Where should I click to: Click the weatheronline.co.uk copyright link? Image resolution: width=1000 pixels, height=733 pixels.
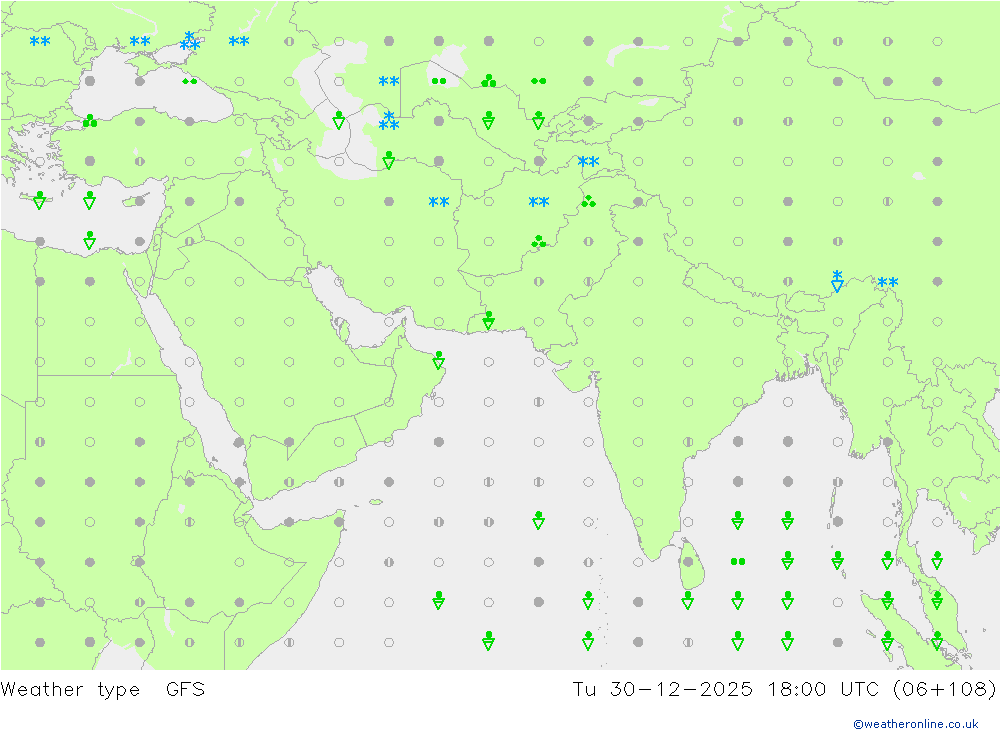coord(916,724)
